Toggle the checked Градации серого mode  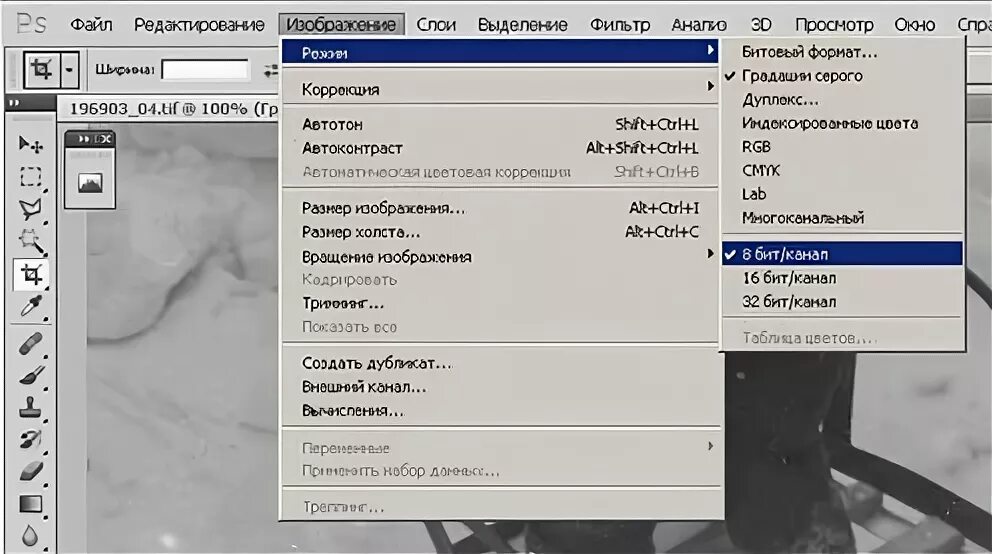[843, 76]
